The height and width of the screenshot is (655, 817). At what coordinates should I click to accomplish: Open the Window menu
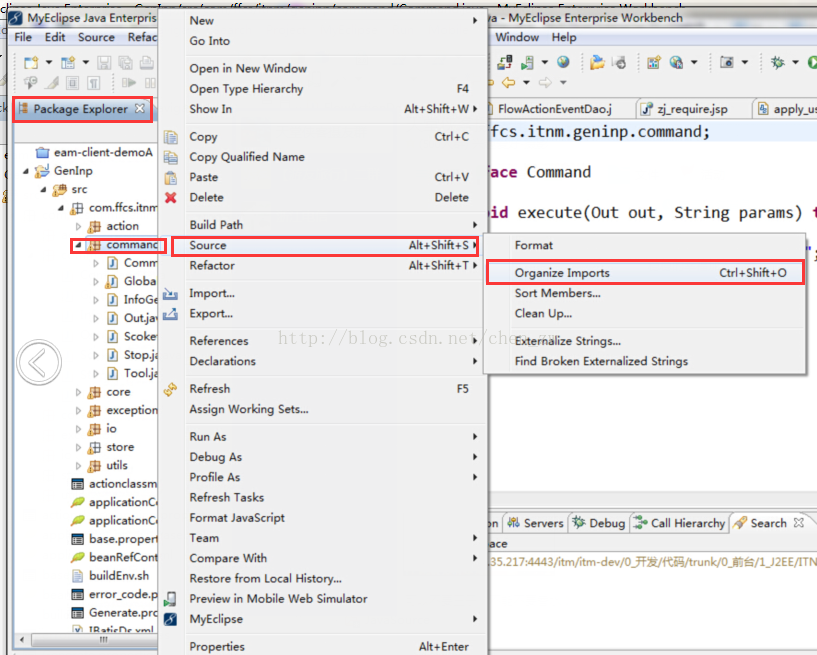(517, 37)
